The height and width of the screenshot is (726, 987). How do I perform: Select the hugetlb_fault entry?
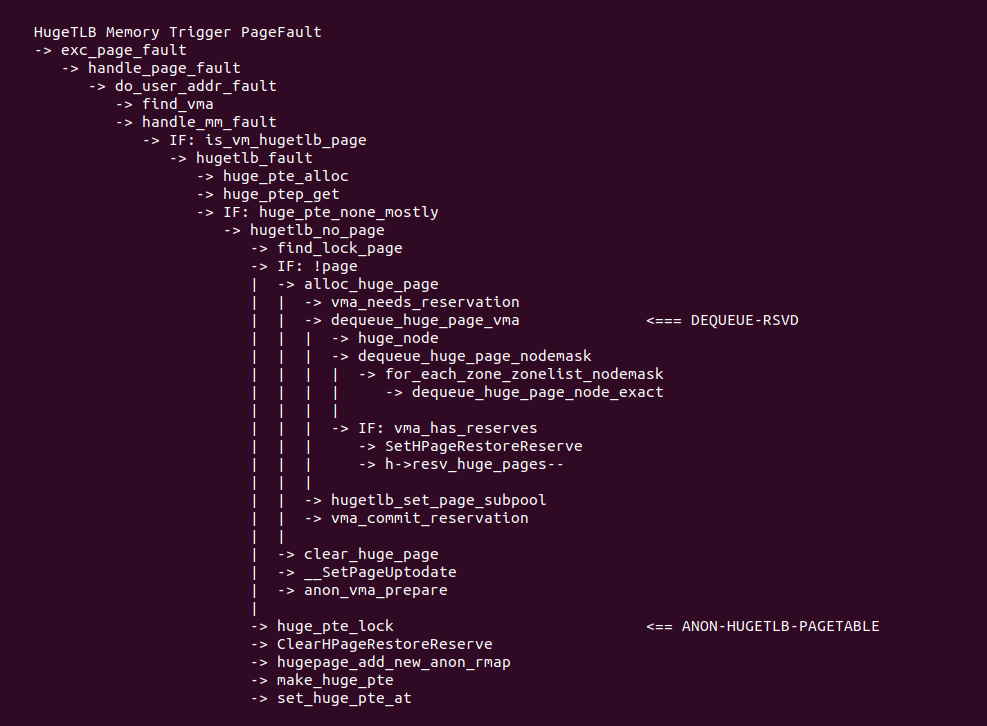254,158
